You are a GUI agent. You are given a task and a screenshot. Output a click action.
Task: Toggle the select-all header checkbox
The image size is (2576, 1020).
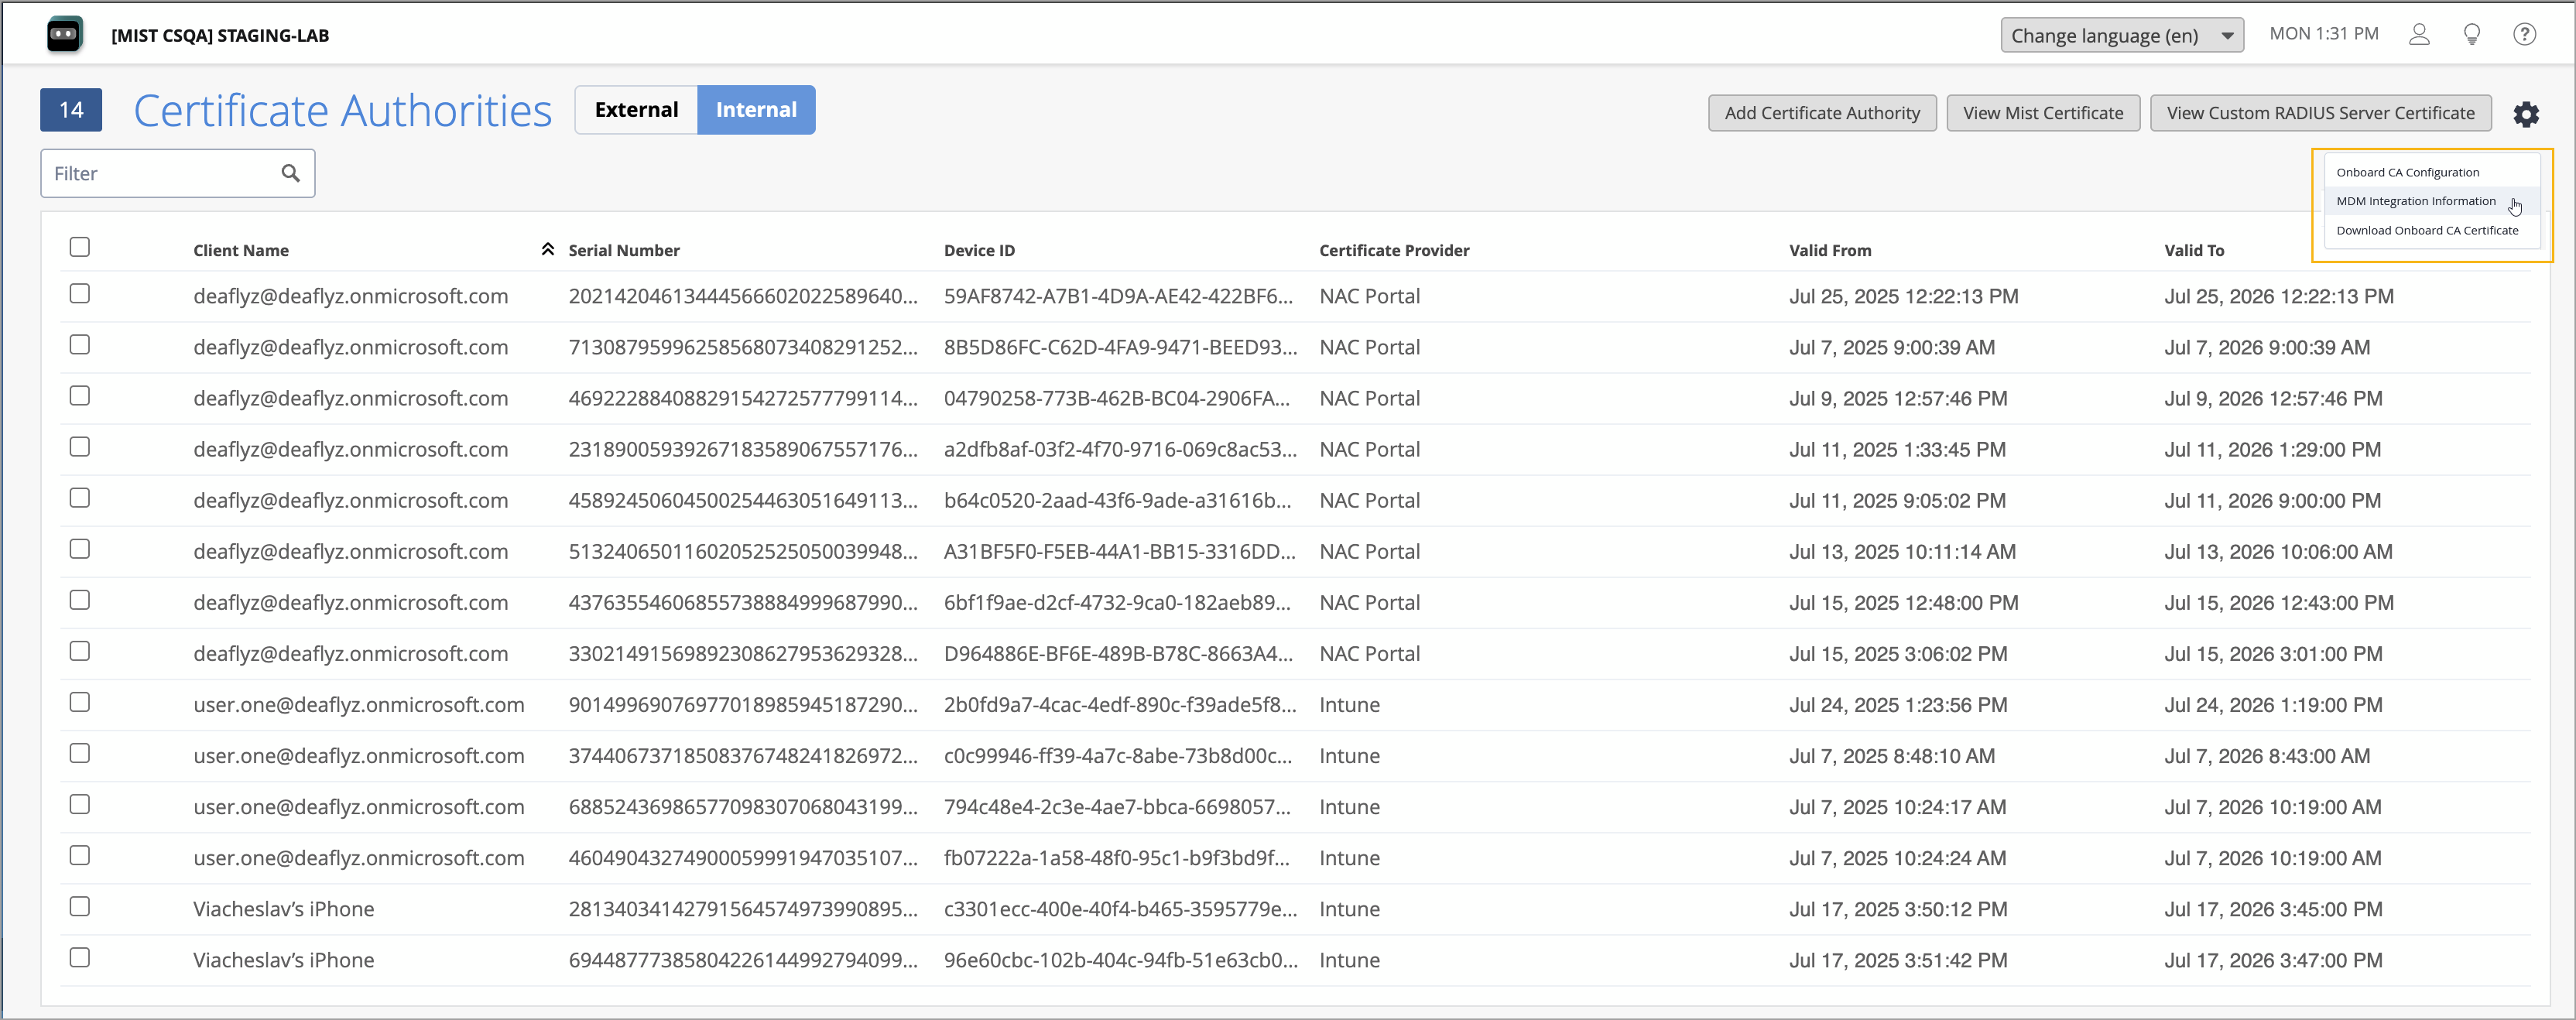(80, 247)
